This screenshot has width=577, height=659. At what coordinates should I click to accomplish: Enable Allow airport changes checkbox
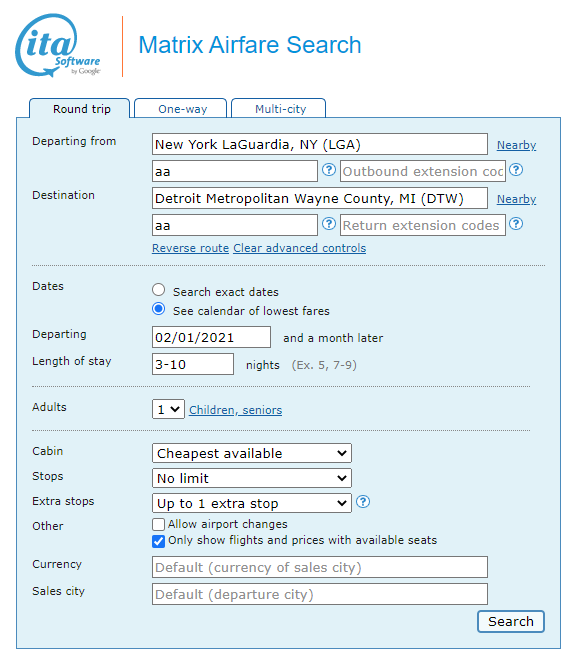click(158, 525)
